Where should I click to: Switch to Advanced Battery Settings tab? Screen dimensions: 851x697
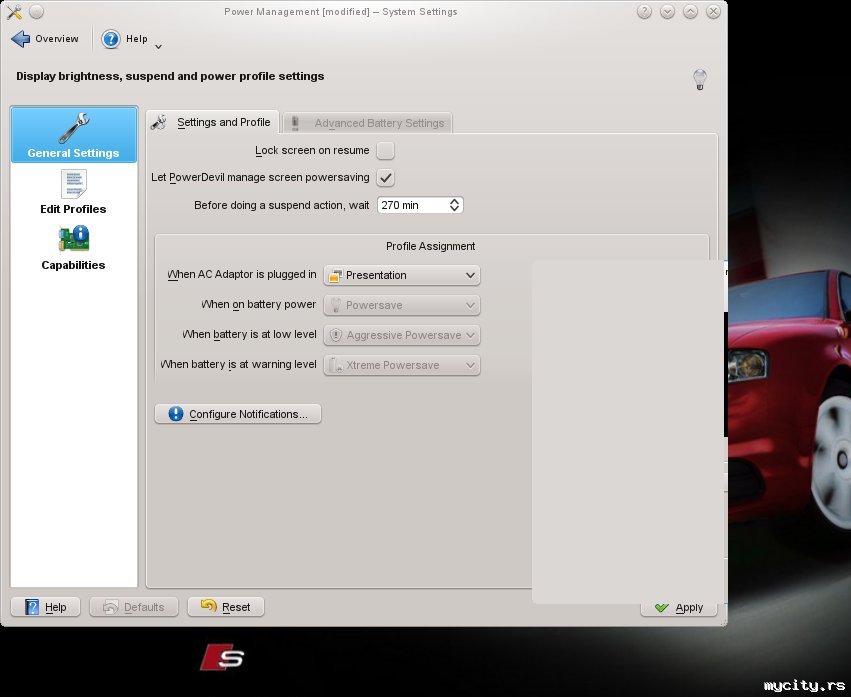point(368,123)
